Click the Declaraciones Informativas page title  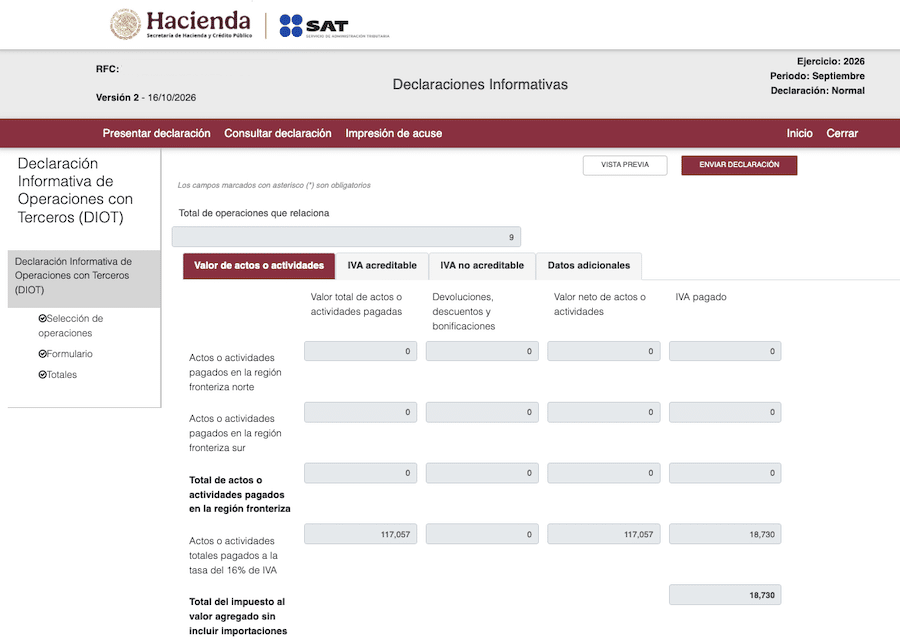click(x=480, y=84)
